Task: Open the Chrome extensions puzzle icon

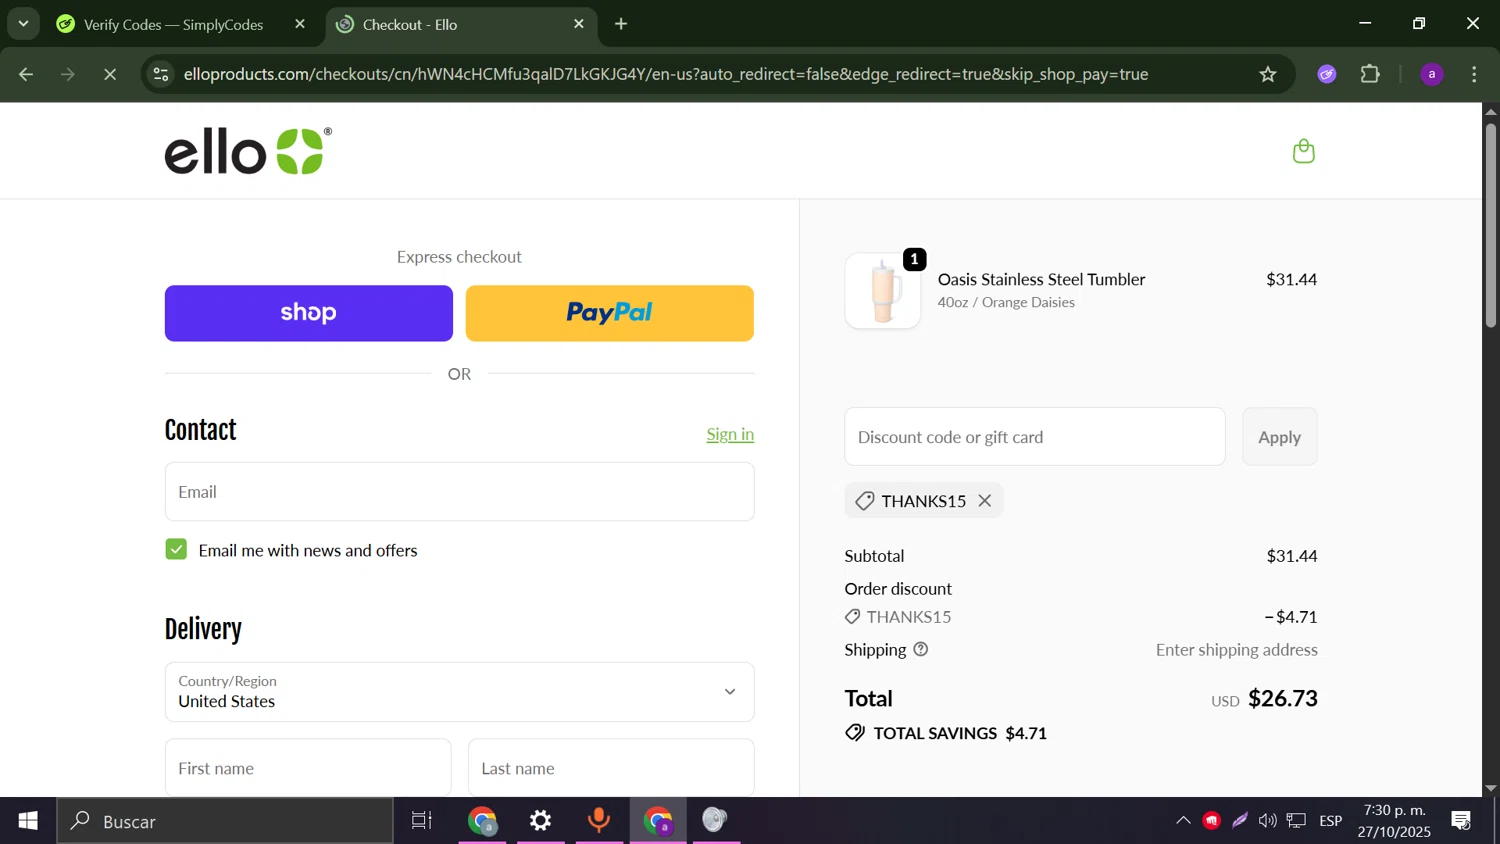Action: coord(1371,74)
